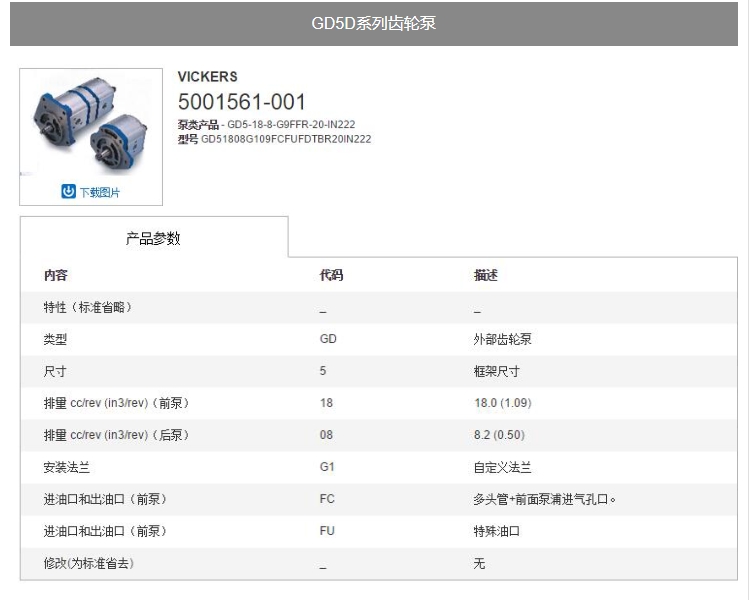Click model GD51808G109FCFUFDTBR20IN222
This screenshot has width=750, height=600.
(x=286, y=139)
